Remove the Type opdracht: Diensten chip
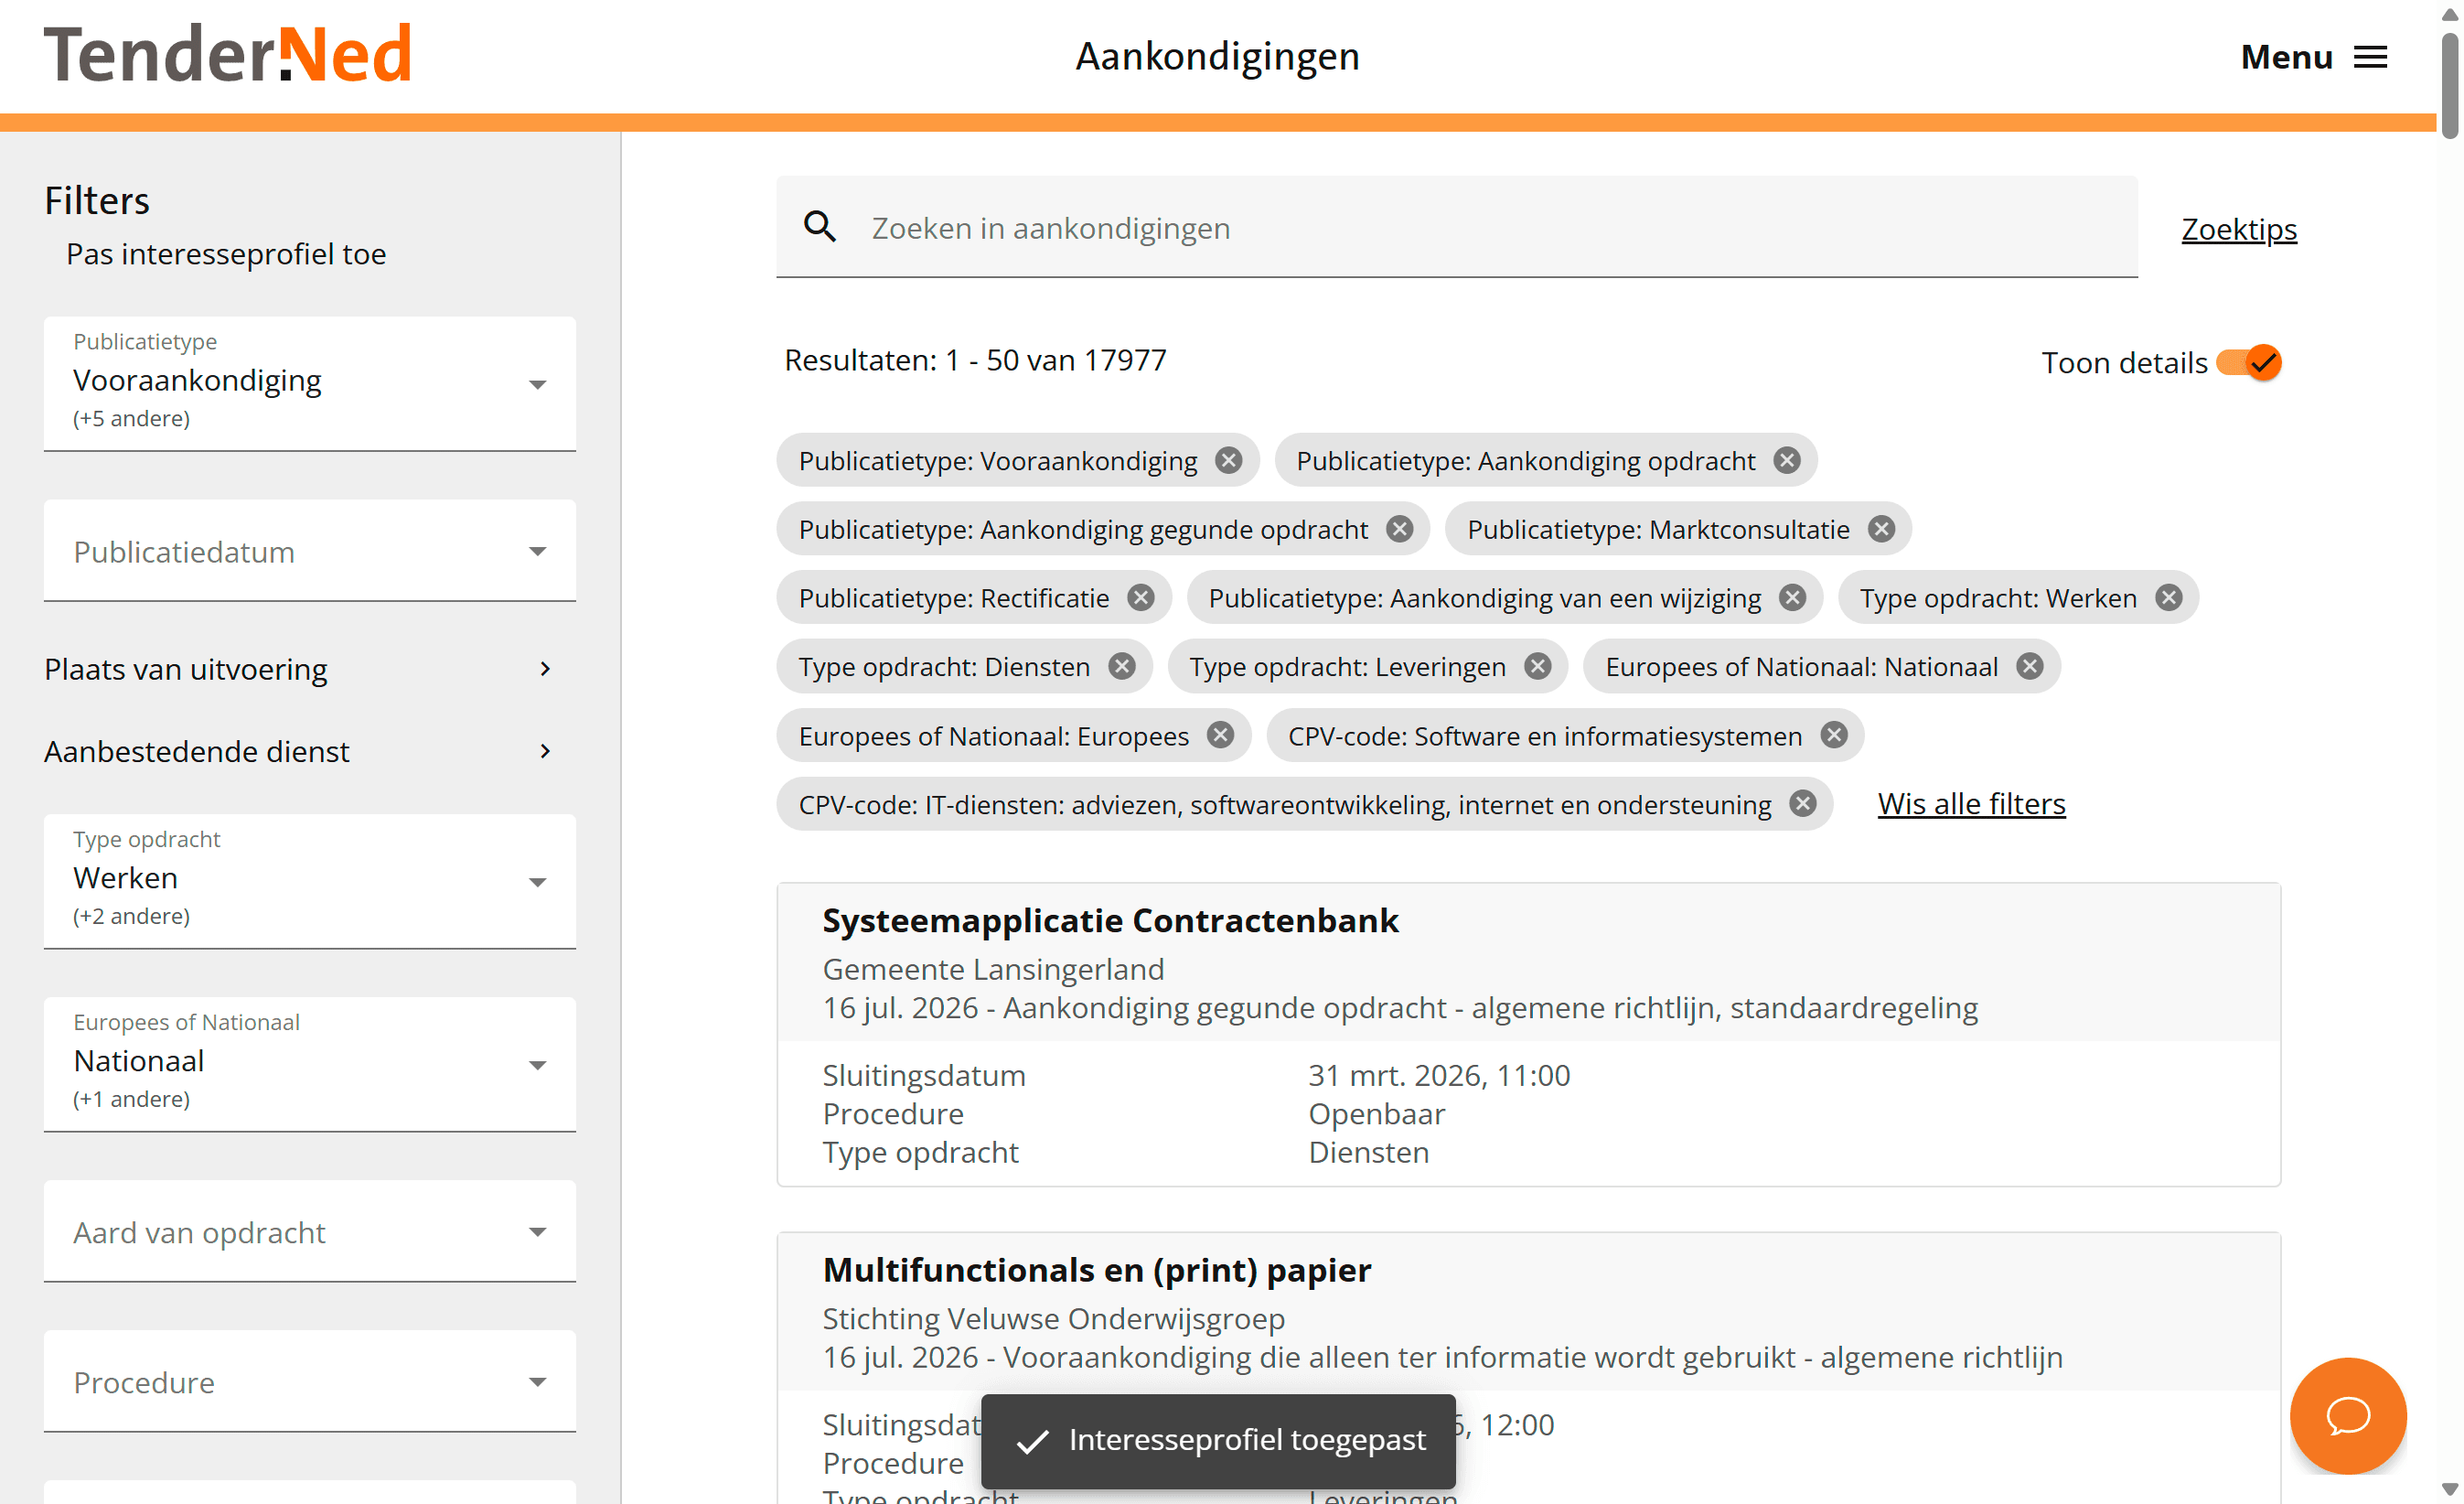Image resolution: width=2464 pixels, height=1504 pixels. tap(1122, 666)
